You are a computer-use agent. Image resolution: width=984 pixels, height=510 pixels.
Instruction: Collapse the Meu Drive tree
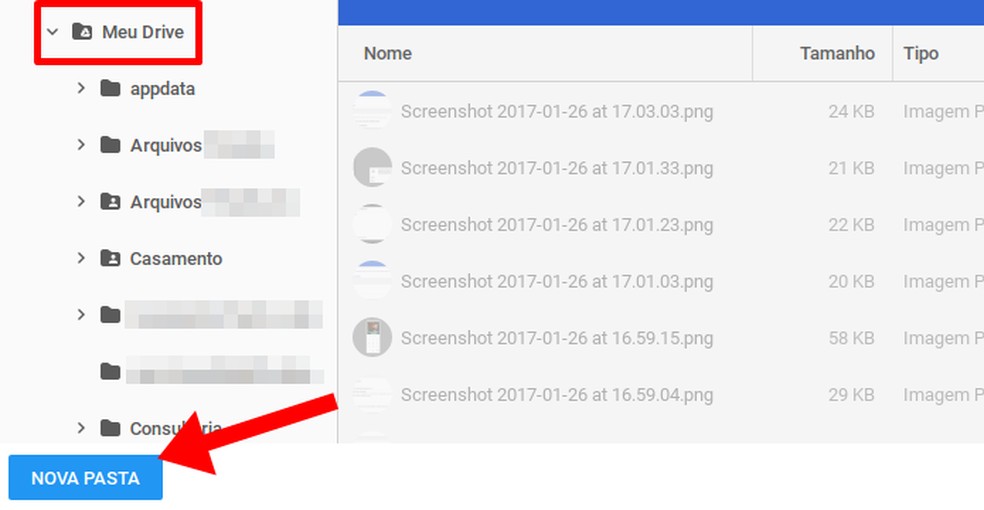pos(53,32)
